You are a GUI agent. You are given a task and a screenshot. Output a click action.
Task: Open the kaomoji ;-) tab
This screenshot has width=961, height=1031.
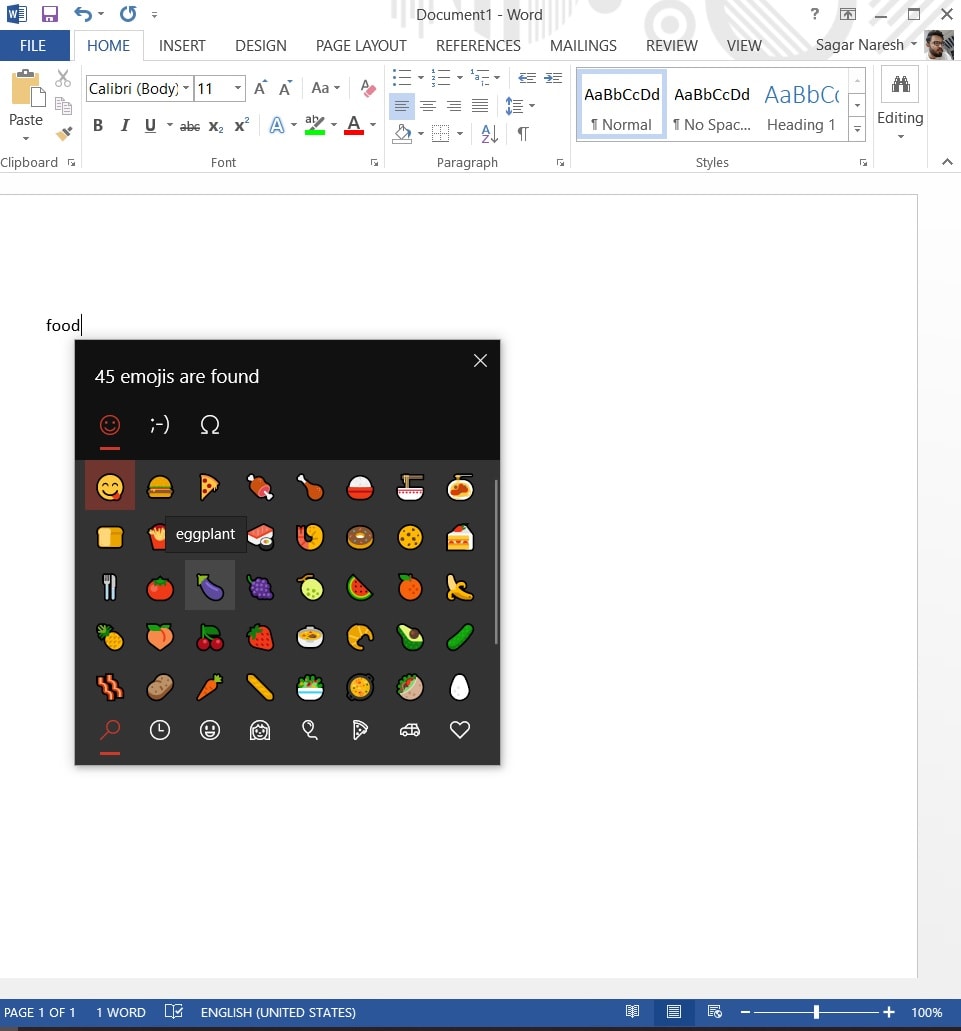click(x=160, y=425)
